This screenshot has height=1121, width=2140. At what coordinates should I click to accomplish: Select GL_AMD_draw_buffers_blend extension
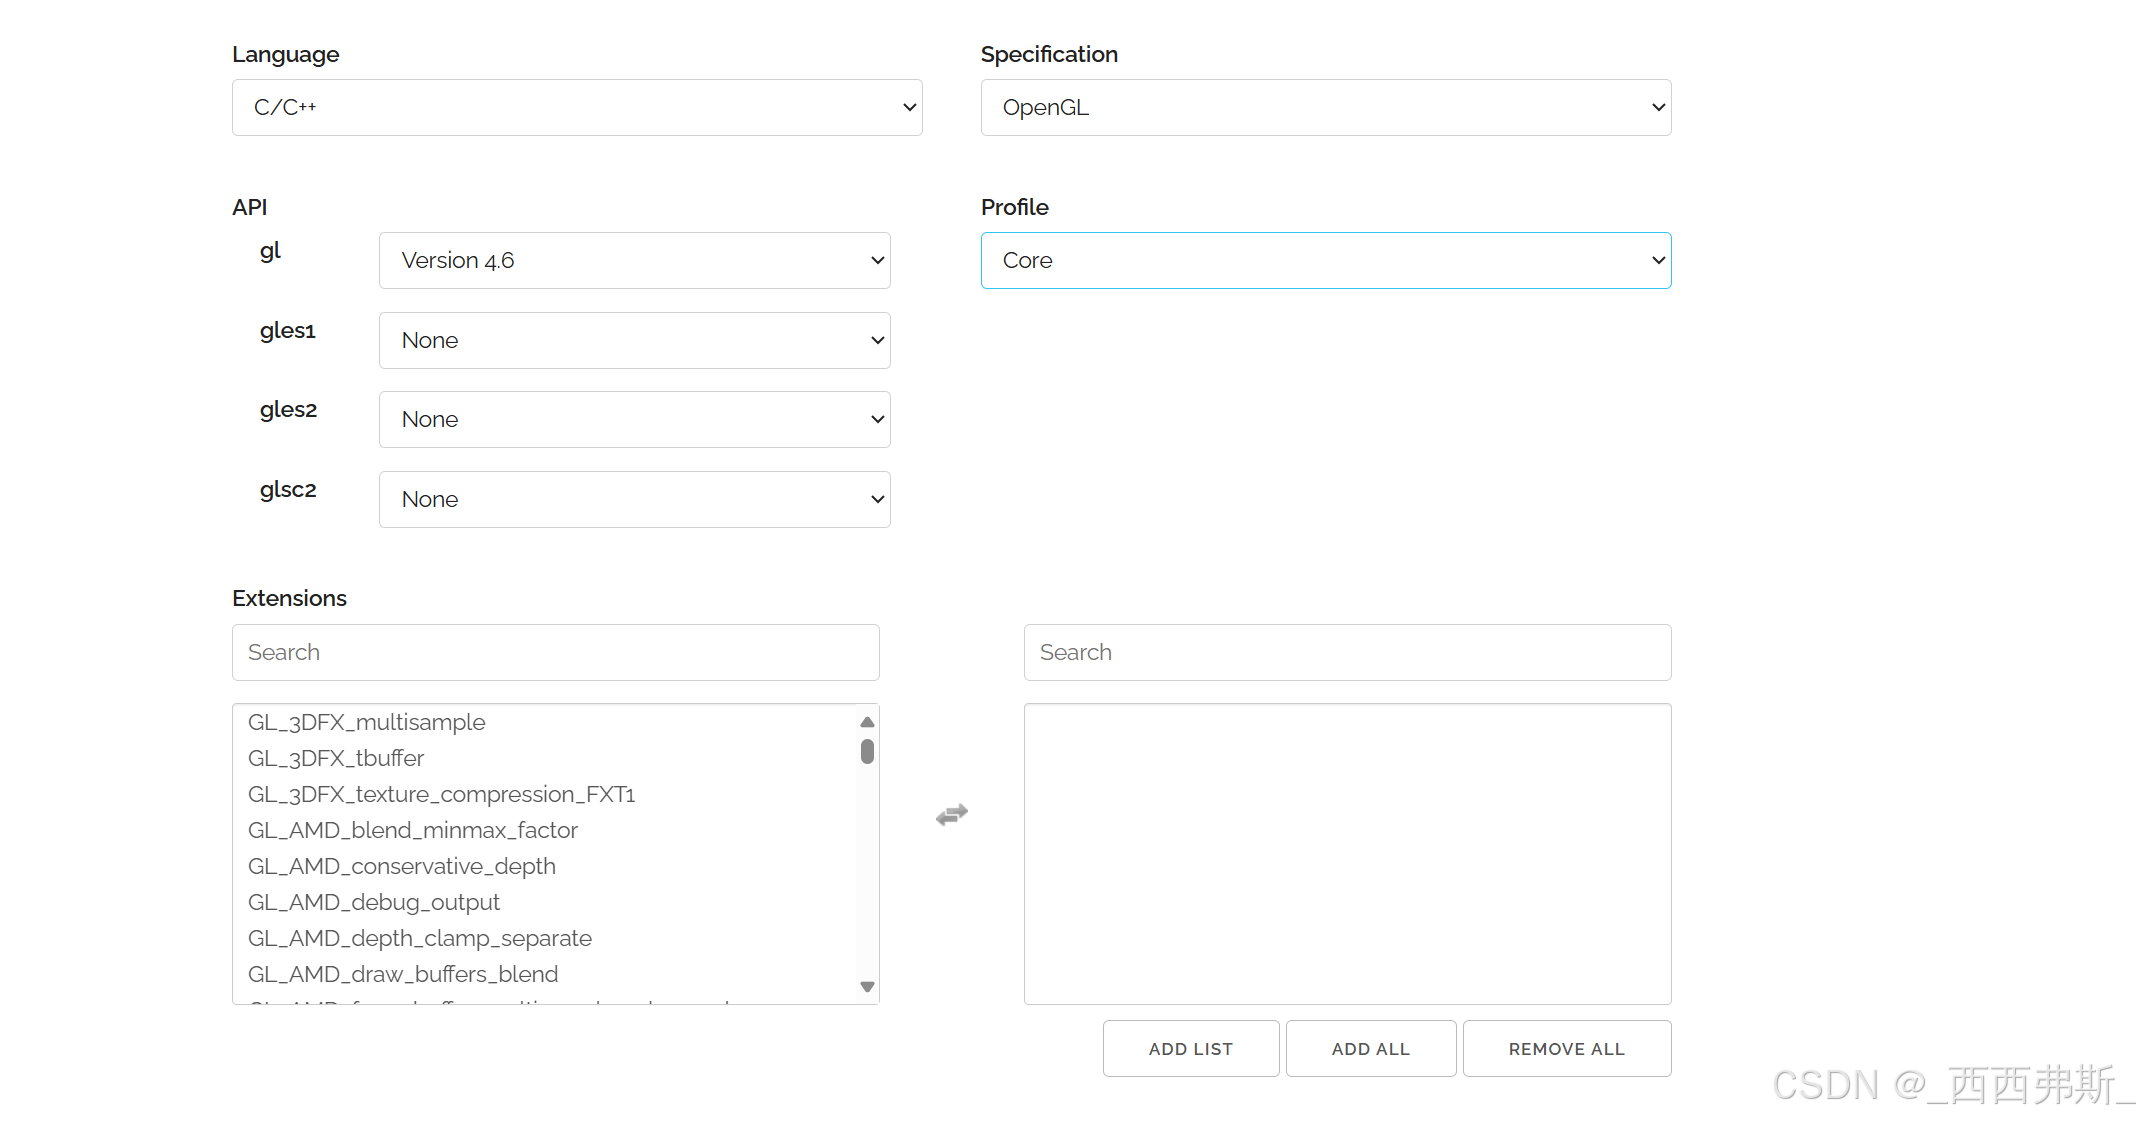403,975
